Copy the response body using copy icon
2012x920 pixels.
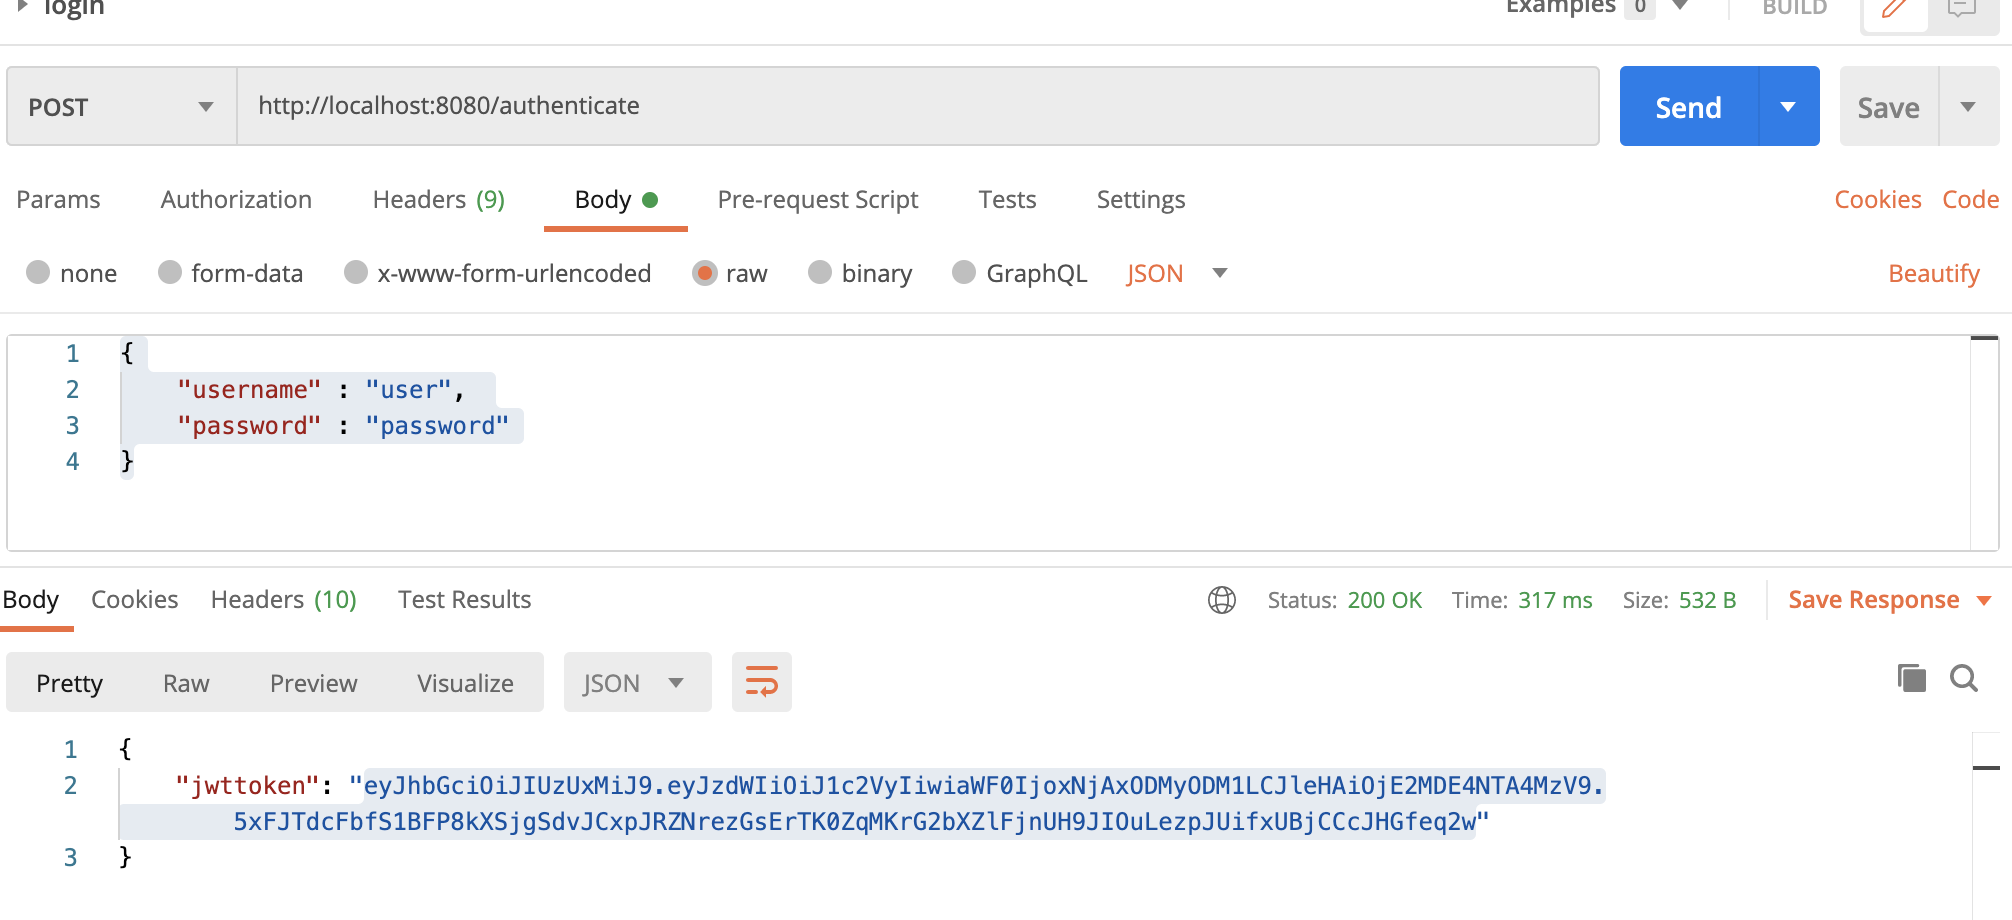(1911, 678)
